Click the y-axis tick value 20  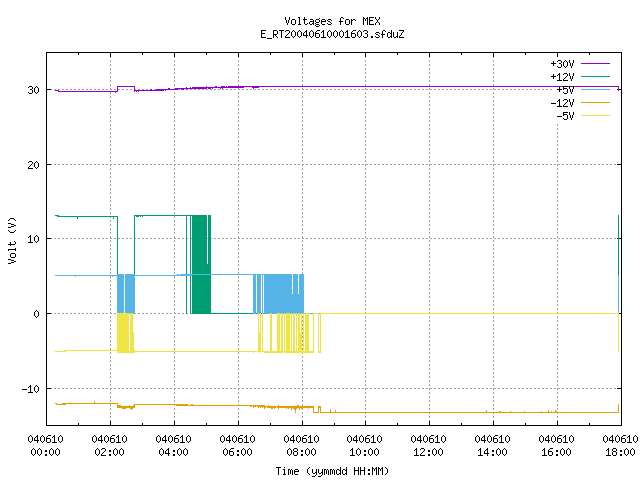click(33, 165)
